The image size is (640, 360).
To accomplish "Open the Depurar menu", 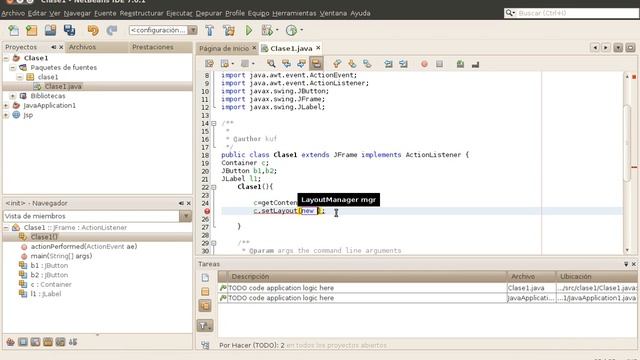I will pyautogui.click(x=209, y=13).
